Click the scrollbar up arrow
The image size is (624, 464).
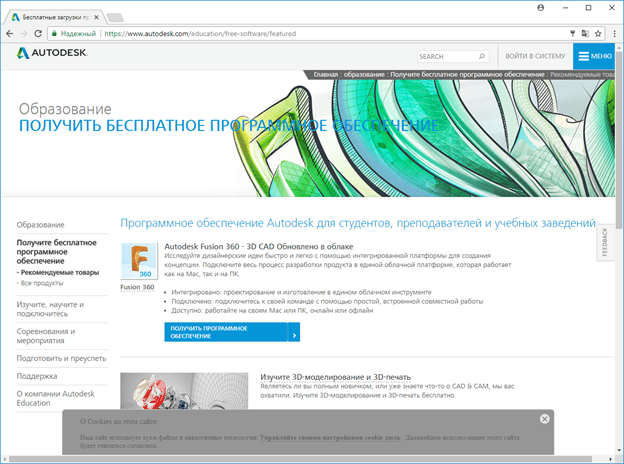tap(619, 47)
